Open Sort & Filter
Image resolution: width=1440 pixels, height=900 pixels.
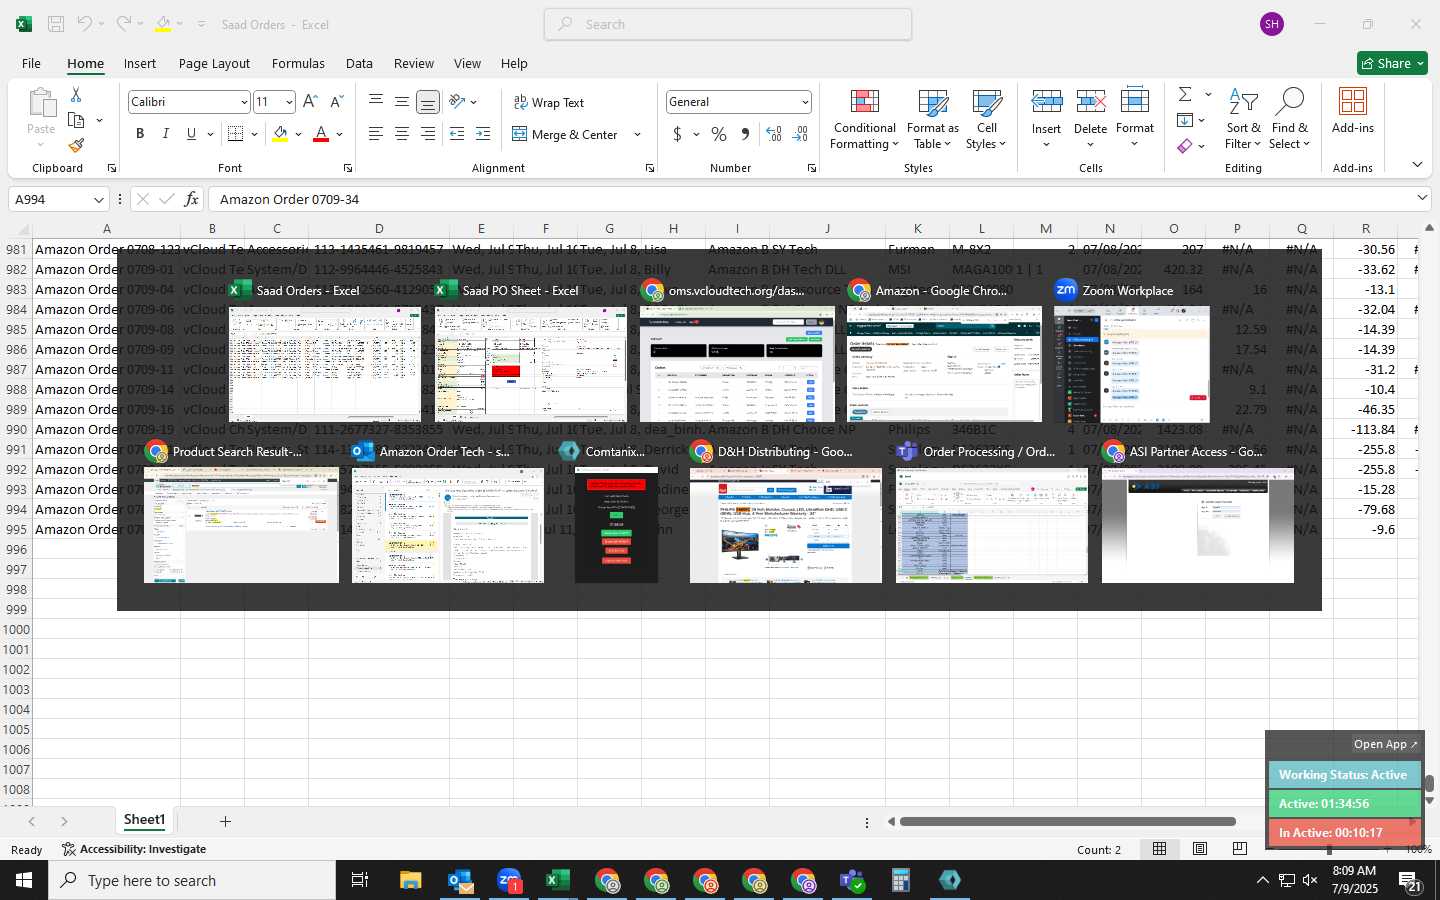click(x=1243, y=120)
